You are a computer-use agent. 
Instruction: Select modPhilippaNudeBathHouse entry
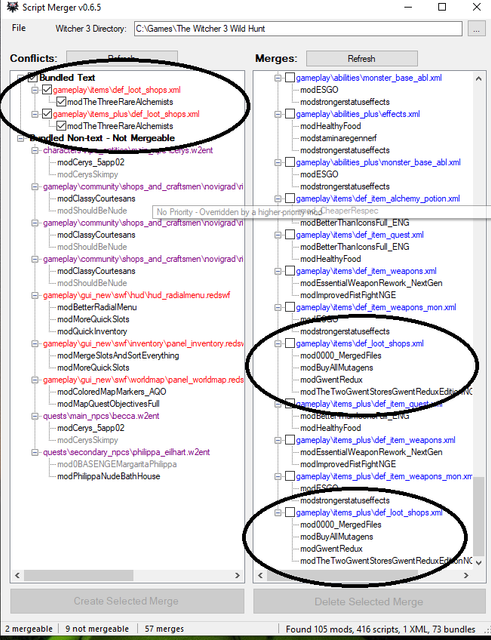(x=109, y=476)
